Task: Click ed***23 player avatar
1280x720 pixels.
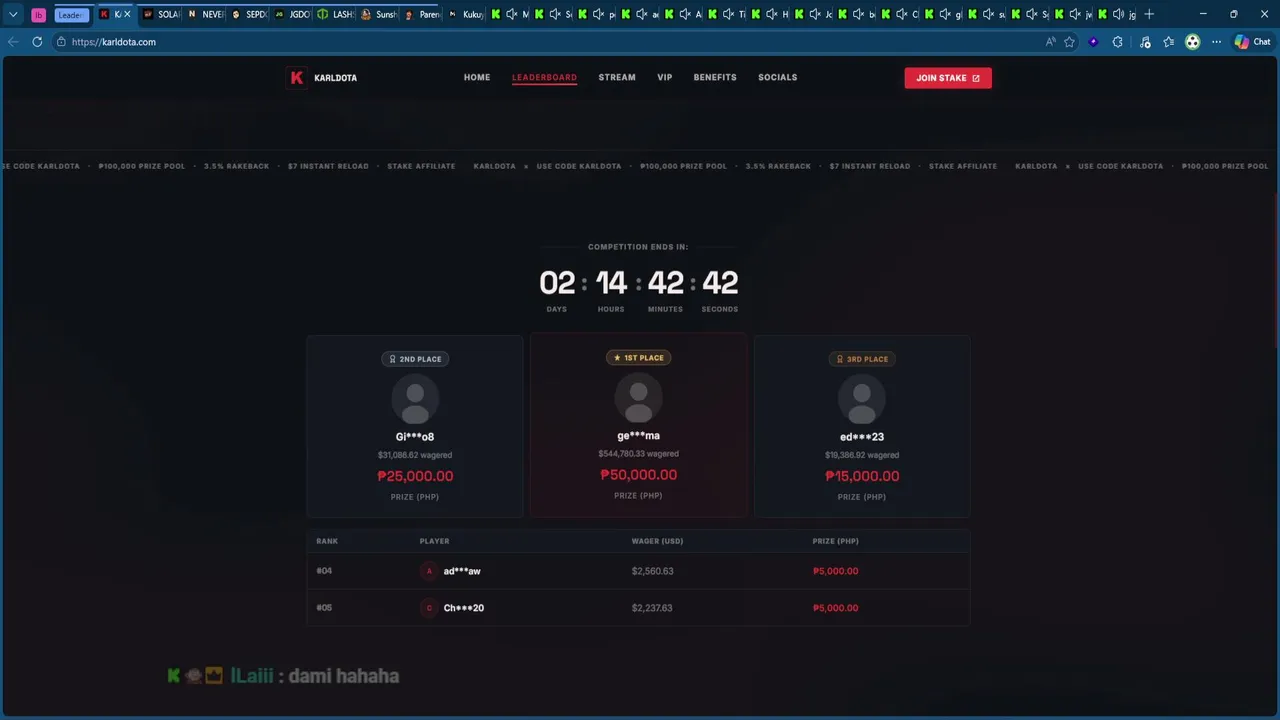Action: coord(862,400)
